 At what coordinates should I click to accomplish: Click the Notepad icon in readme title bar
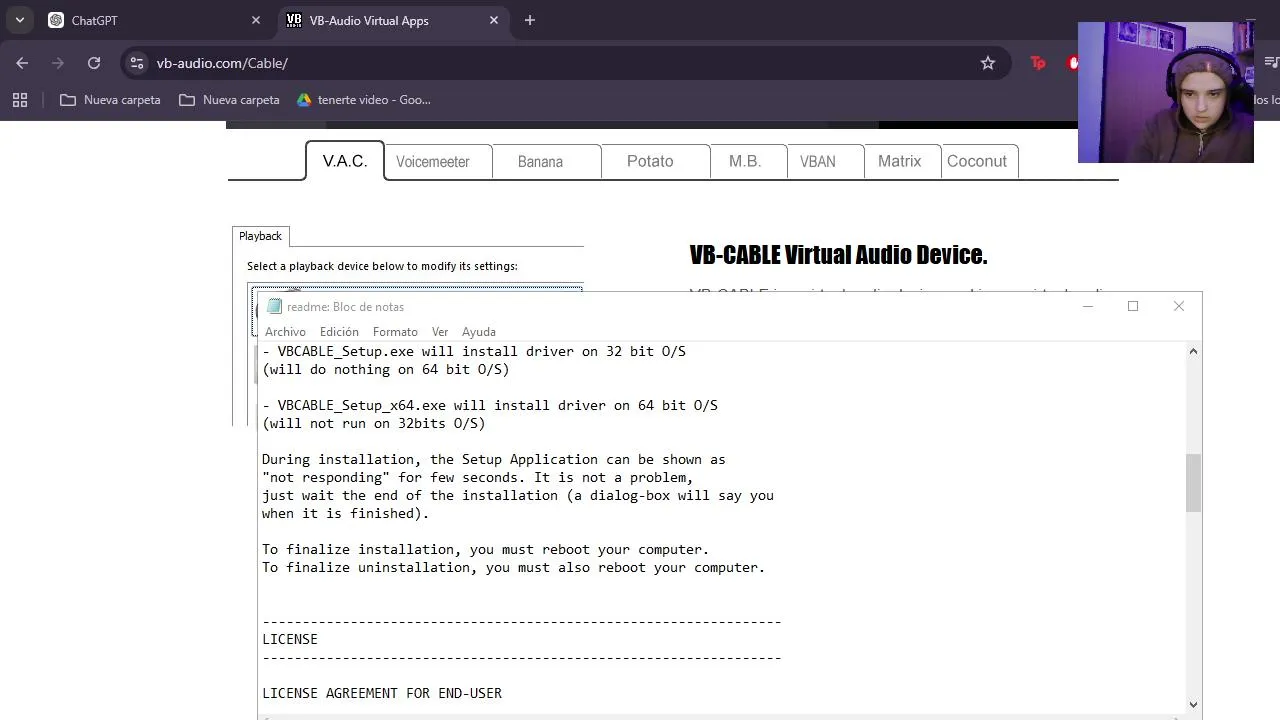pos(275,307)
